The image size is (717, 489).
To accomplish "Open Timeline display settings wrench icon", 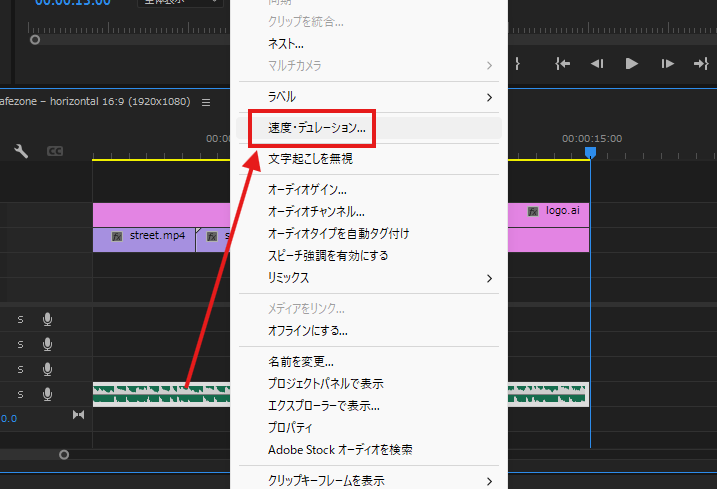I will [x=20, y=151].
